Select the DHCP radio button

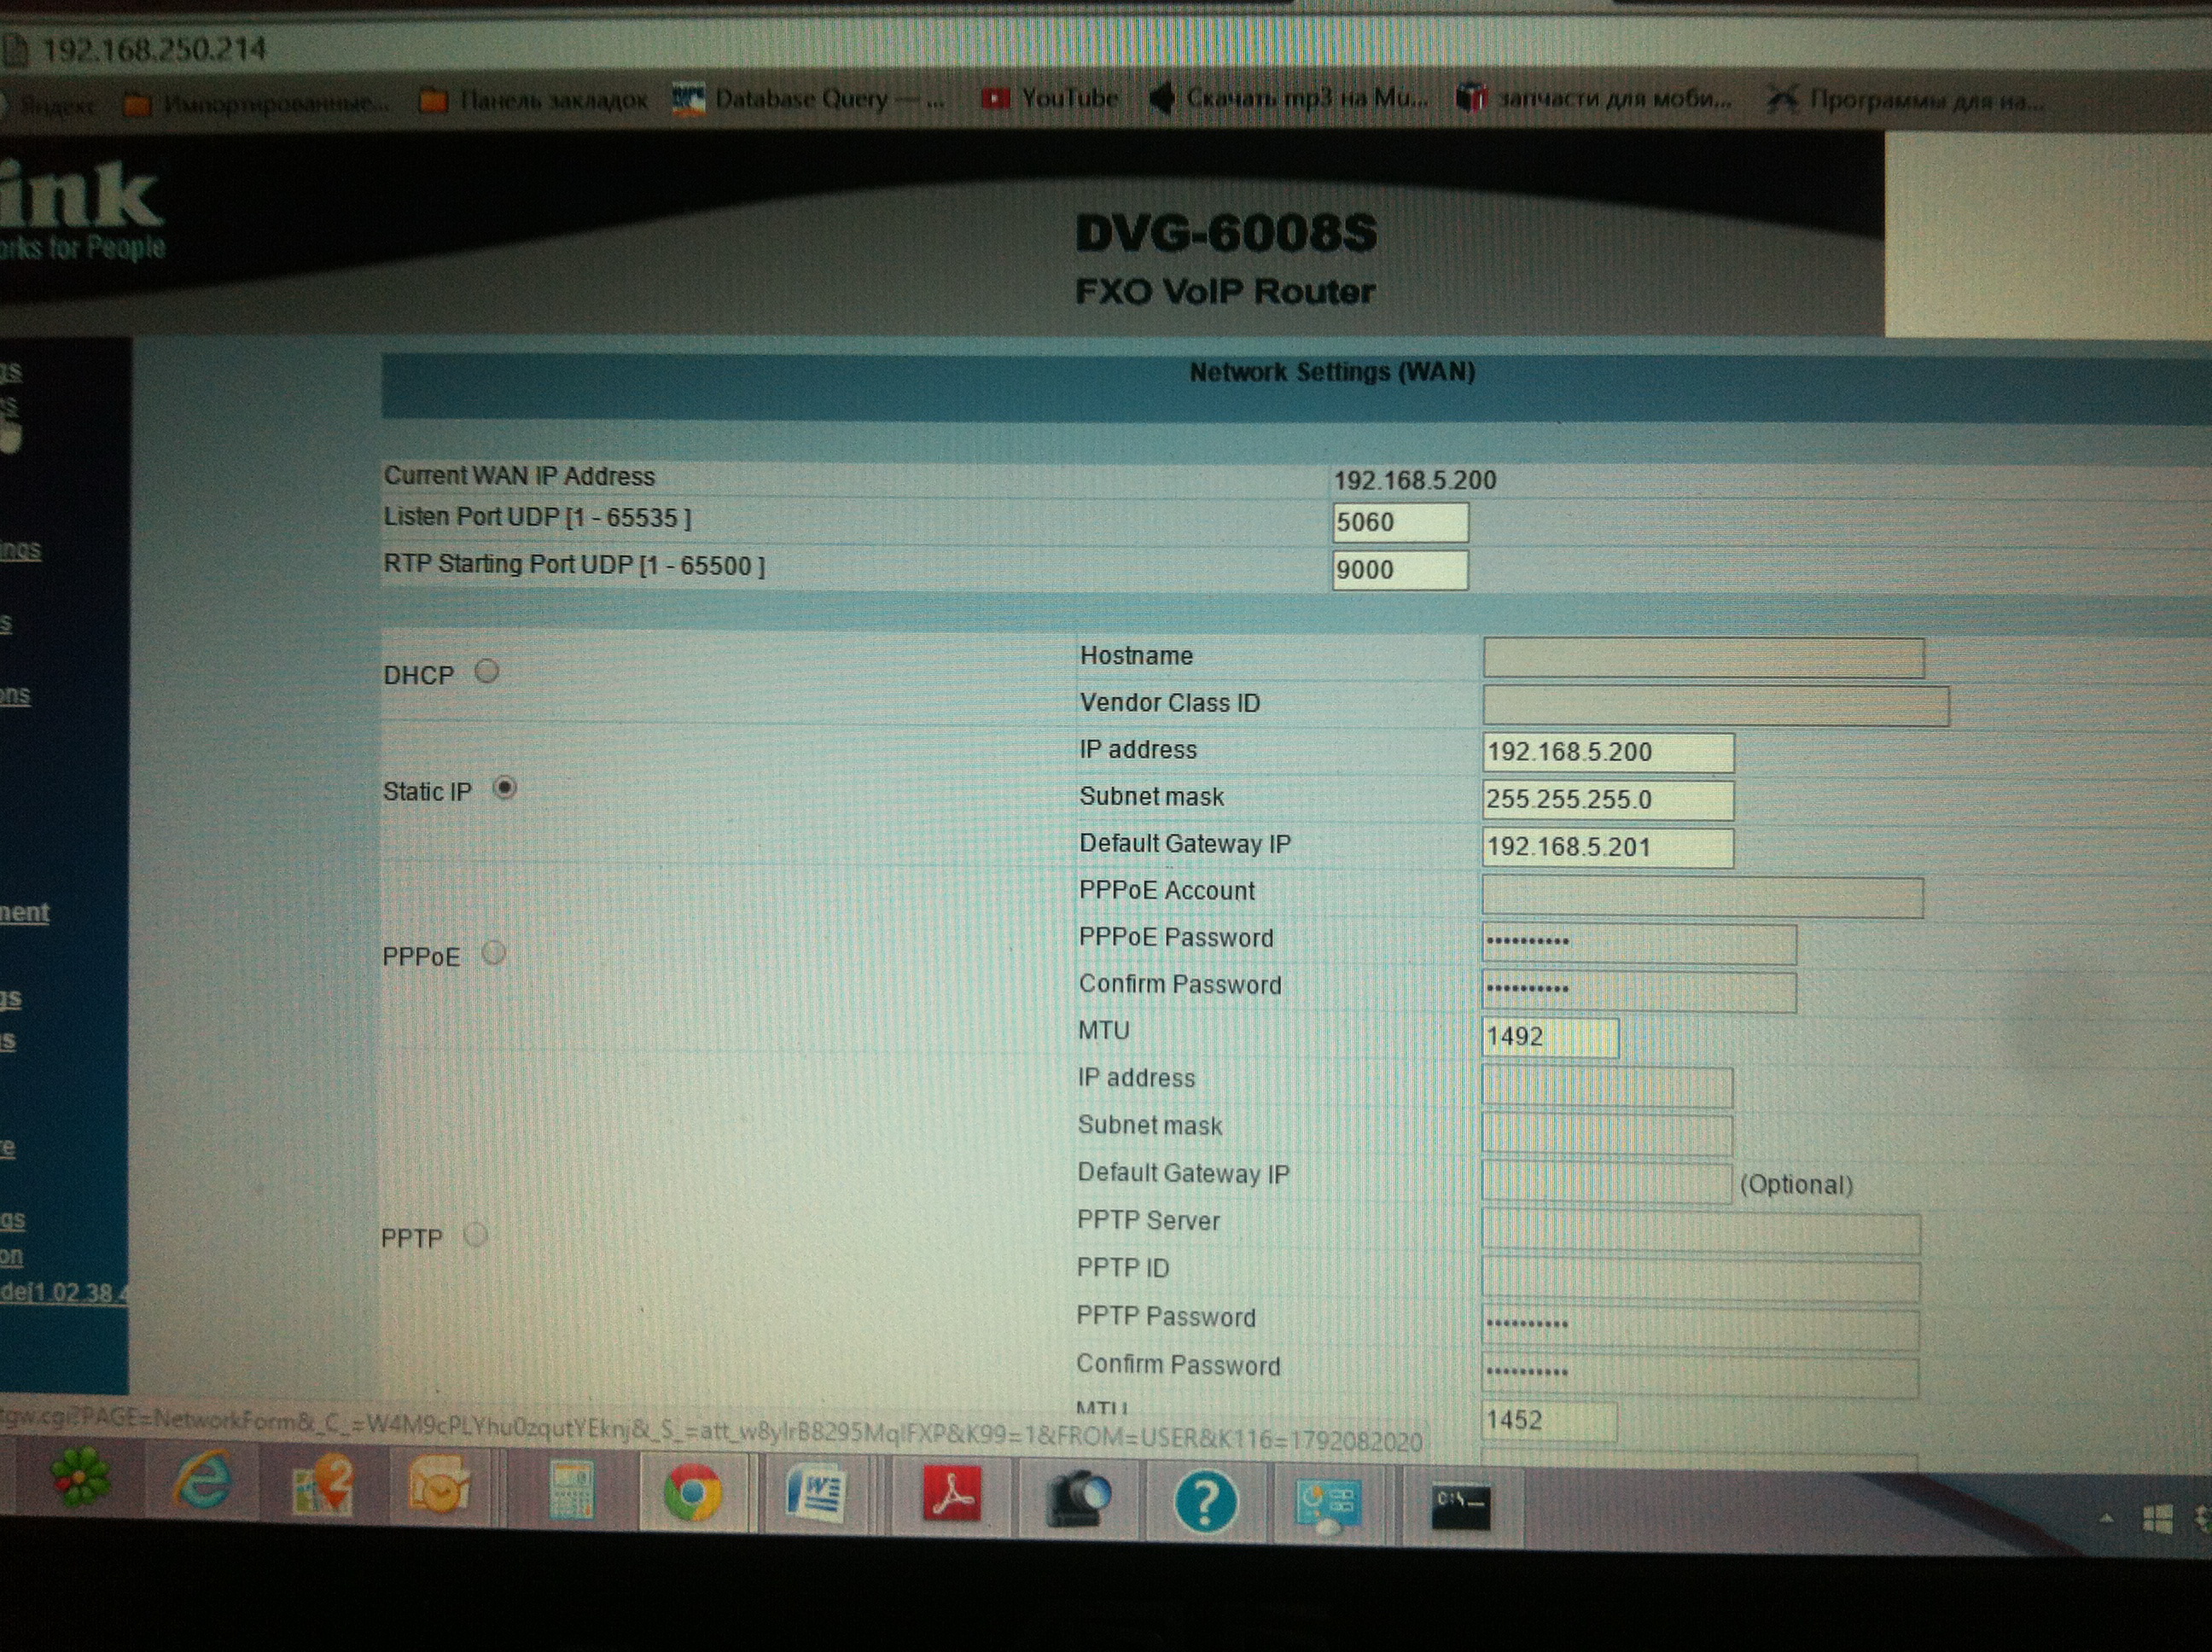(487, 671)
